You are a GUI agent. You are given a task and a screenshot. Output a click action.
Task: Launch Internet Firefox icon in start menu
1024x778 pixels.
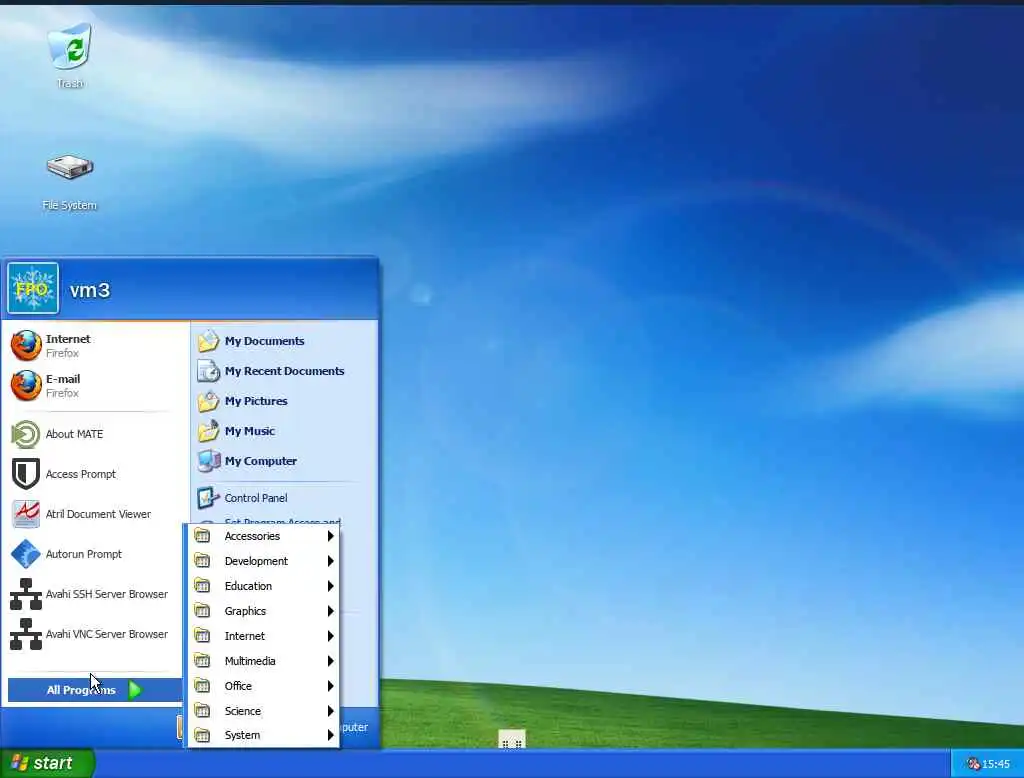click(x=26, y=346)
